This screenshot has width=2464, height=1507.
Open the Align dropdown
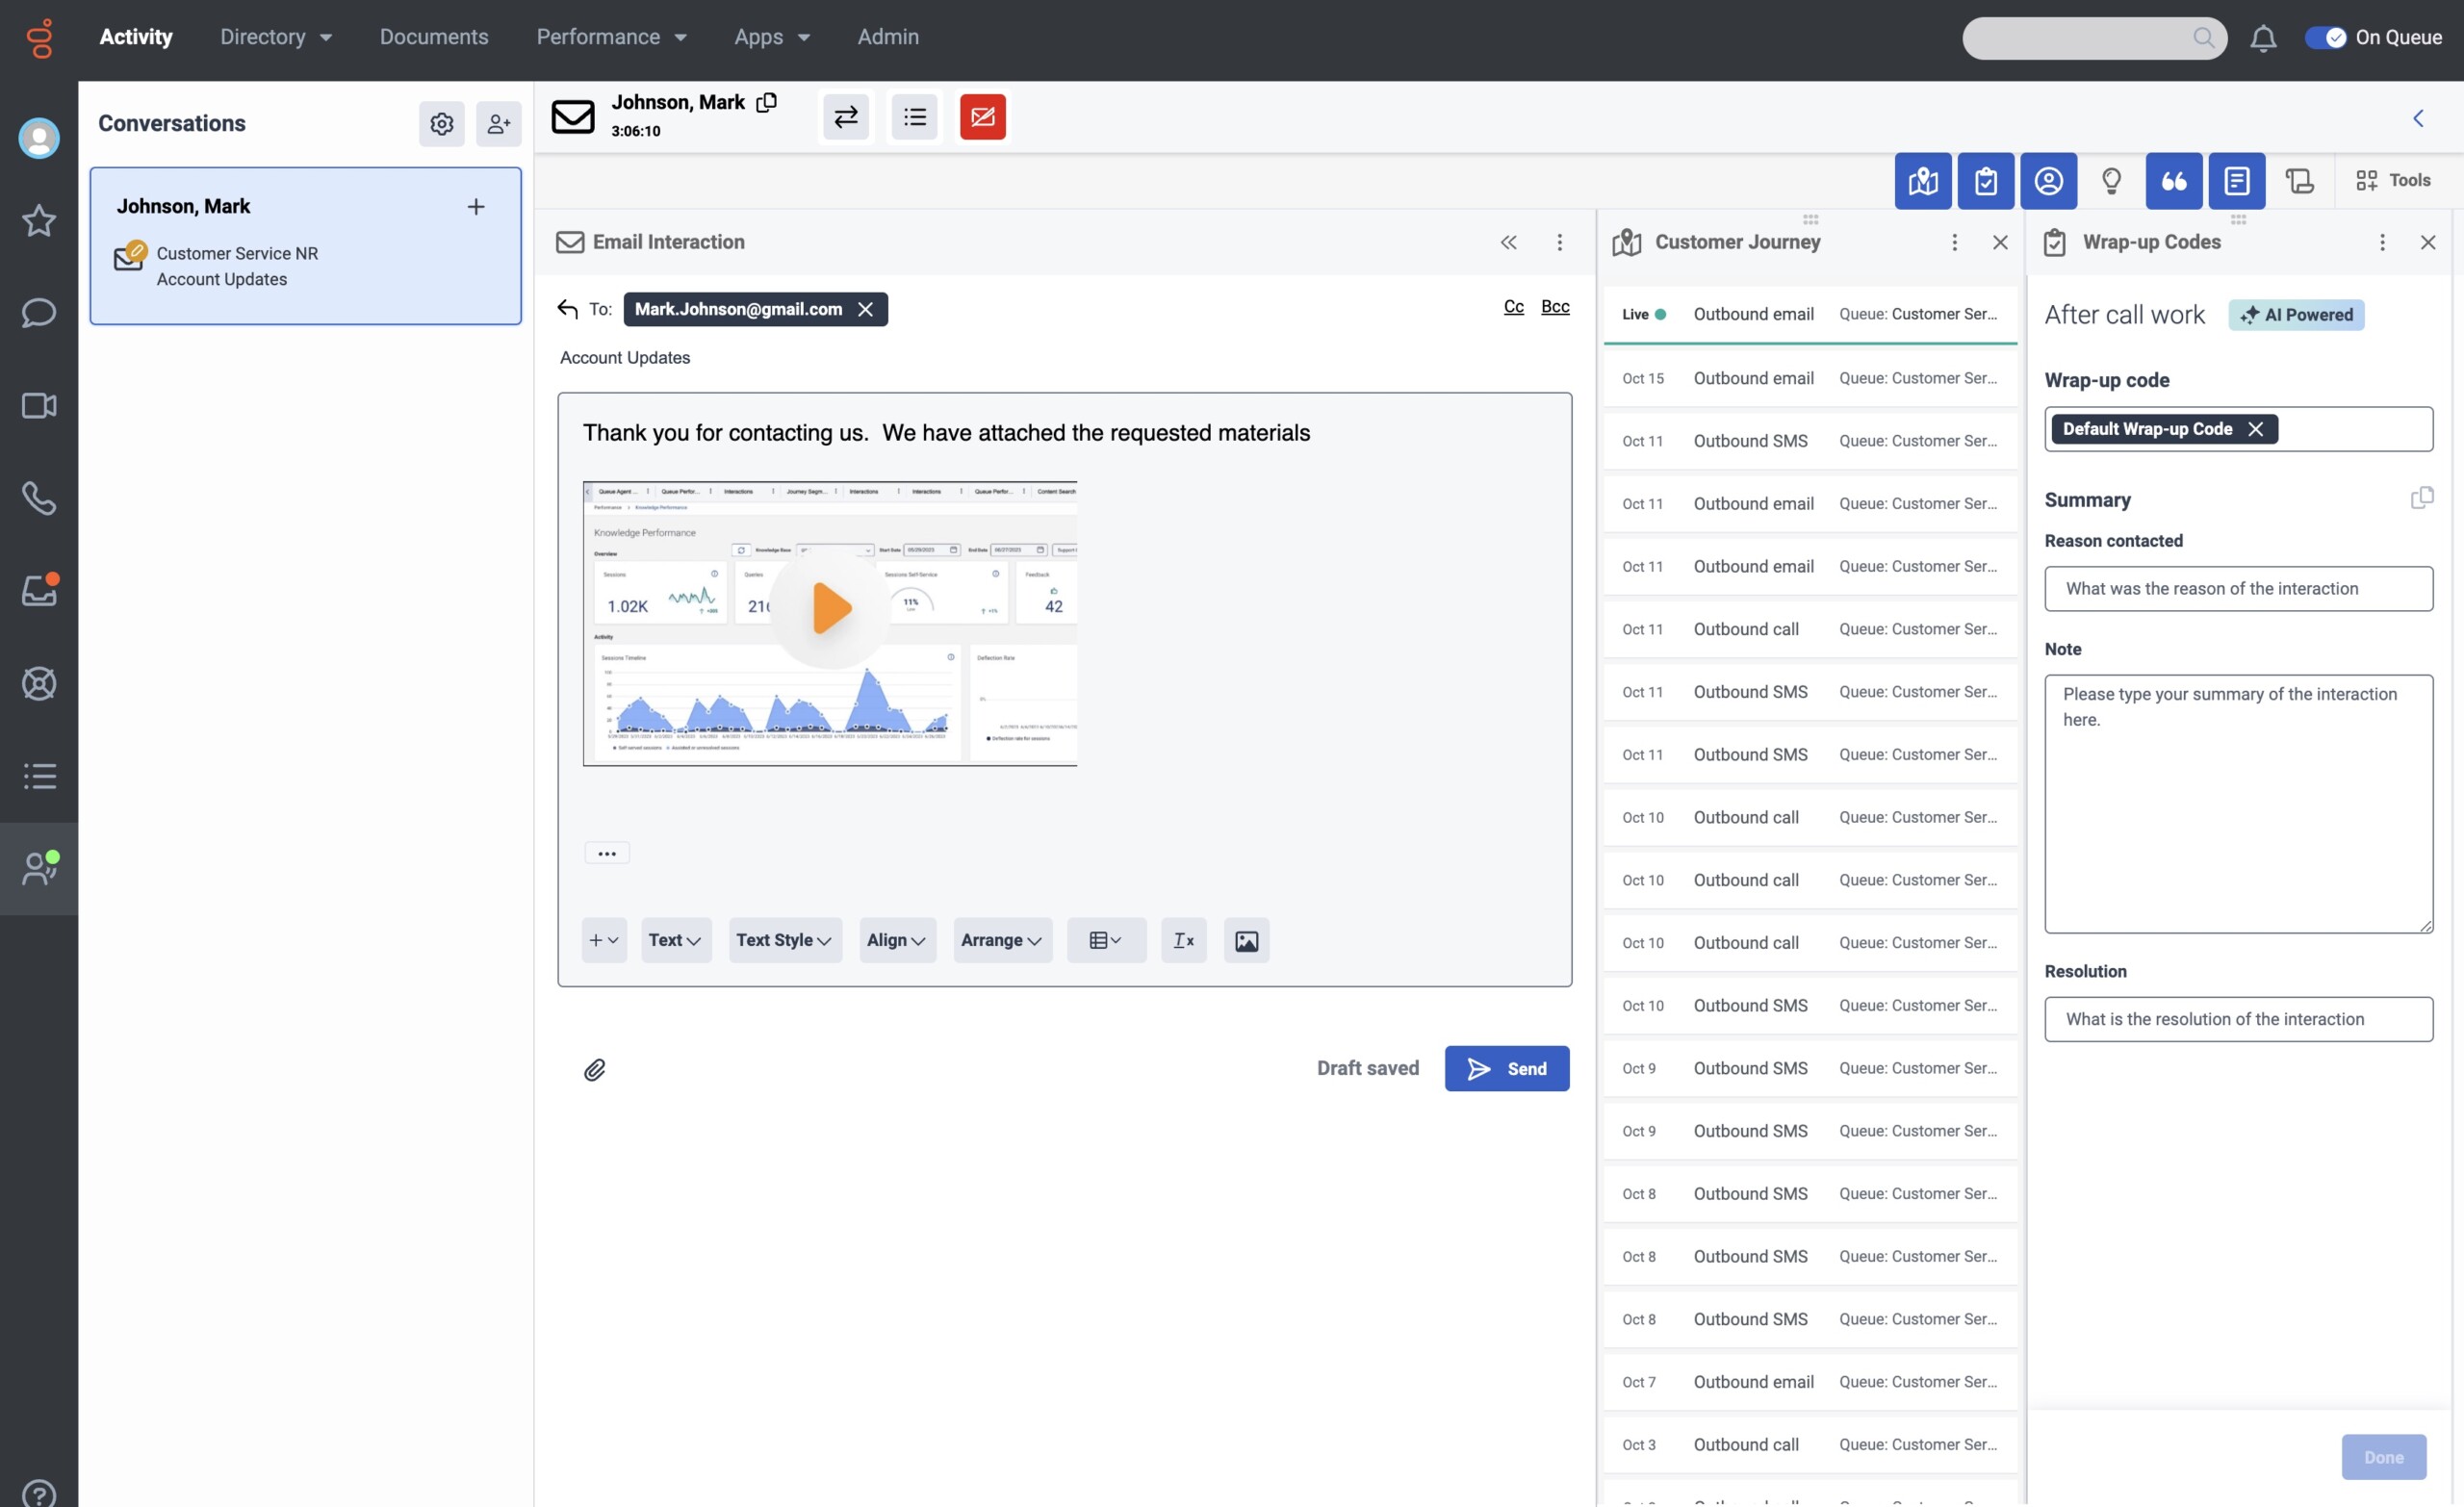point(896,941)
